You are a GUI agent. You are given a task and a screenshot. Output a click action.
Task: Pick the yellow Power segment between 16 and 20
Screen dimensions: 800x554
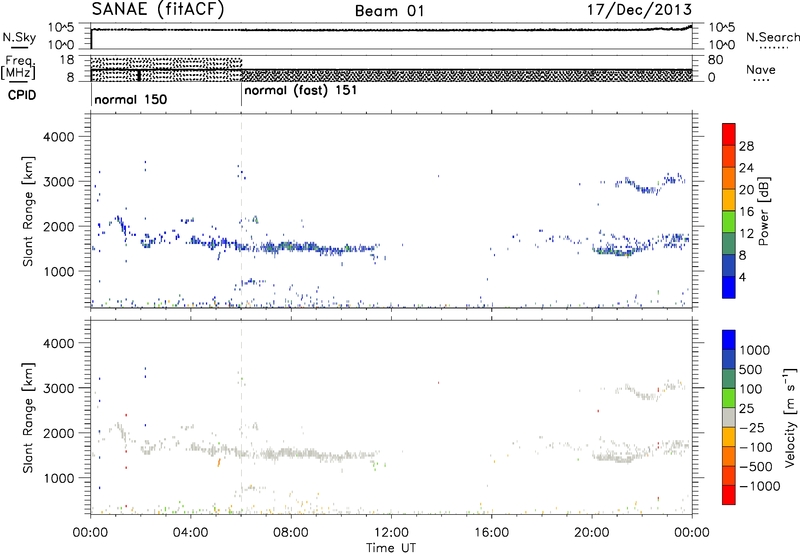coord(729,199)
